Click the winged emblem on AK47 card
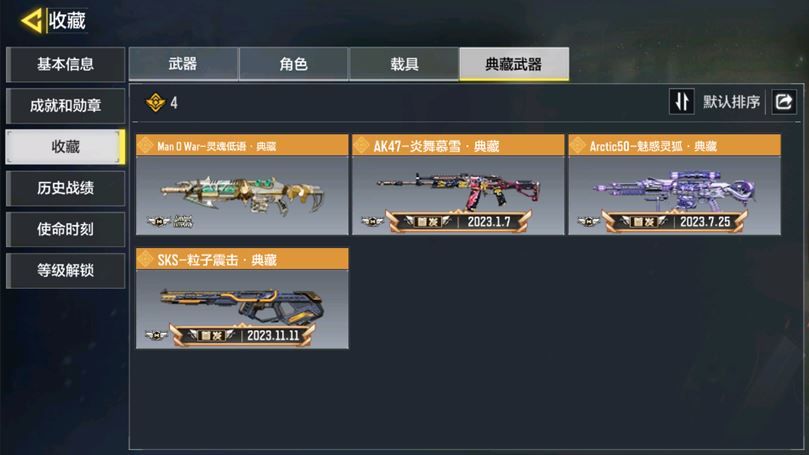The image size is (809, 455). [372, 222]
